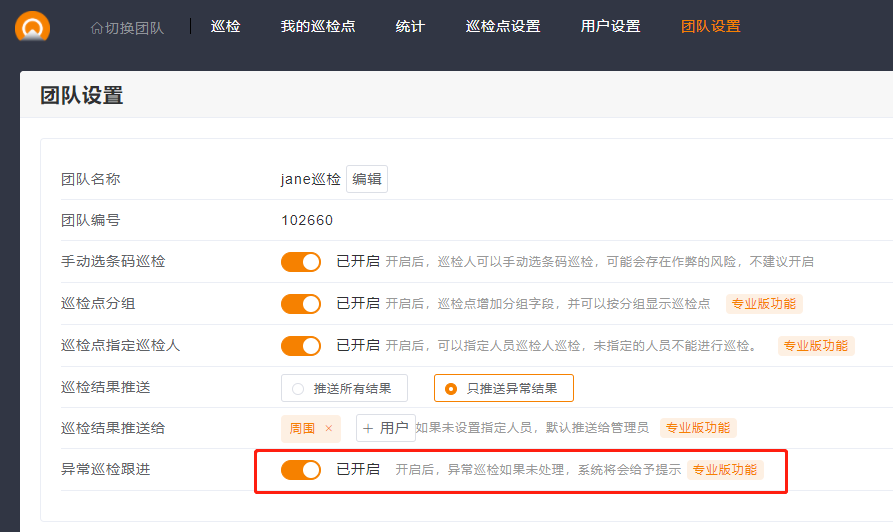This screenshot has height=532, width=893.
Task: Remove the 周围 tag with its x icon
Action: 329,428
